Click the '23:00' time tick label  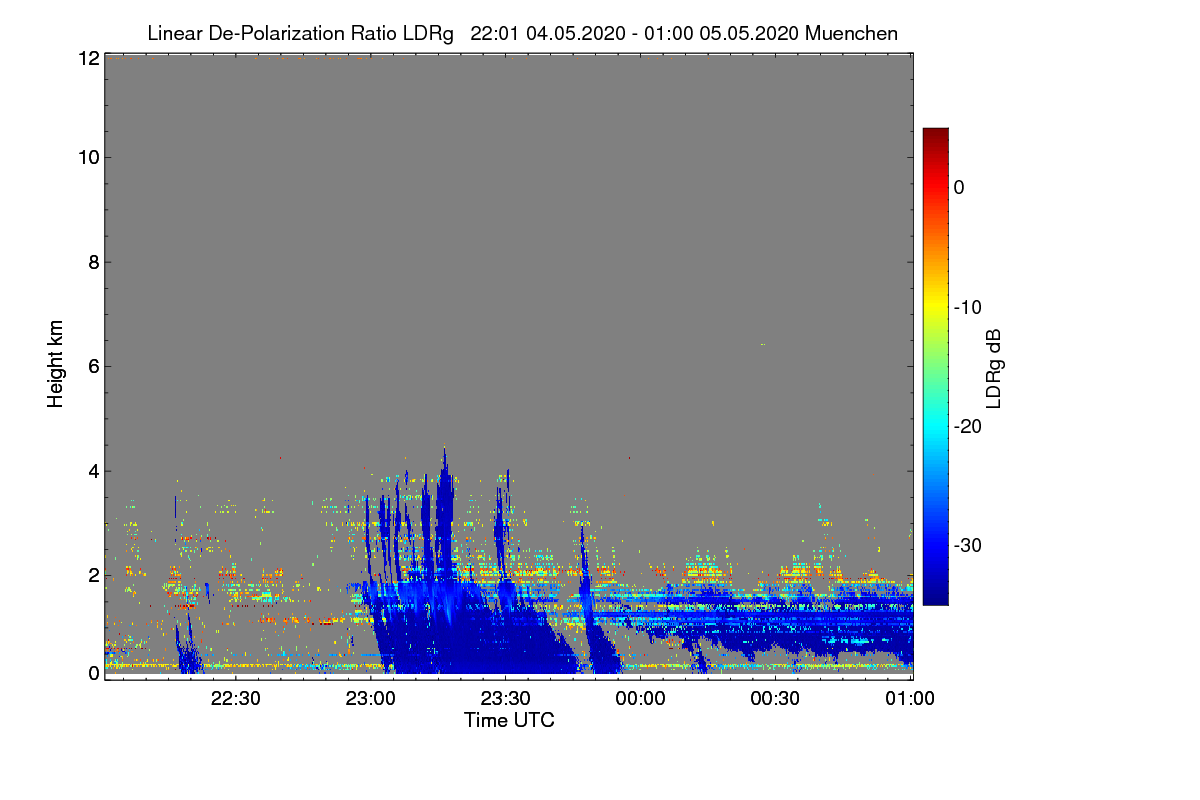tap(371, 699)
